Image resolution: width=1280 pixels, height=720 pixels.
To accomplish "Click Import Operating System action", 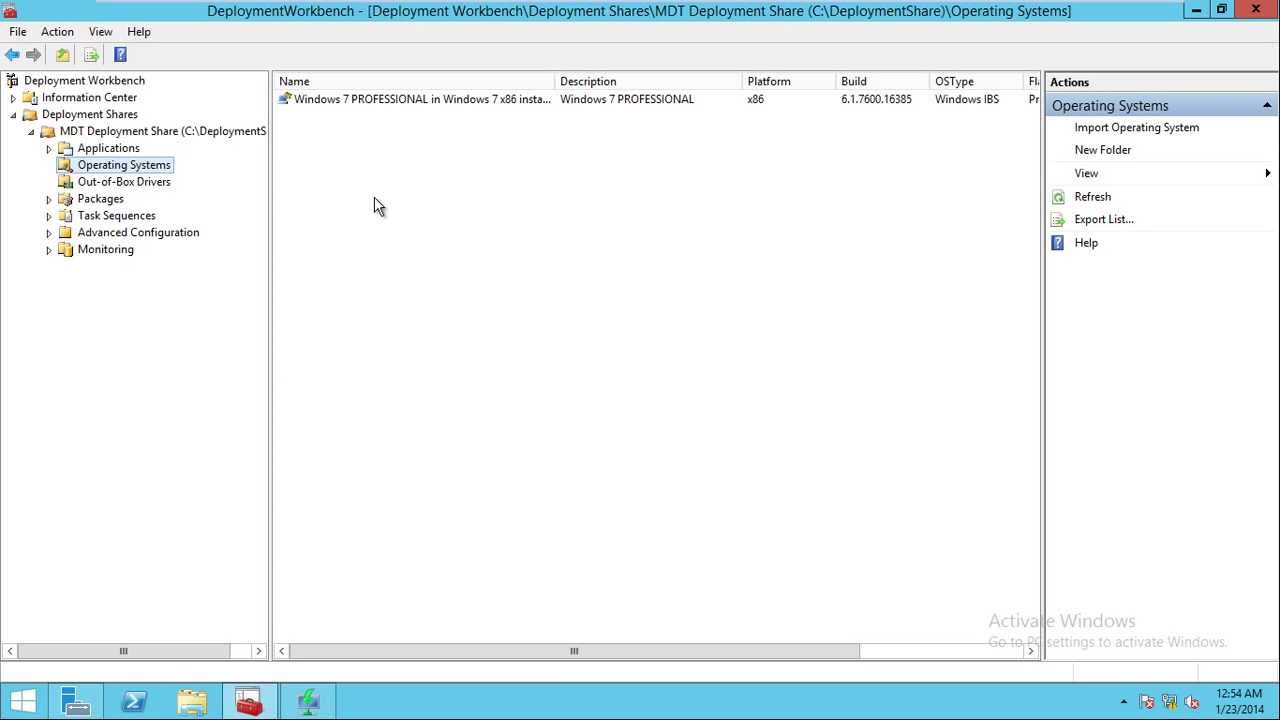I will (x=1136, y=128).
